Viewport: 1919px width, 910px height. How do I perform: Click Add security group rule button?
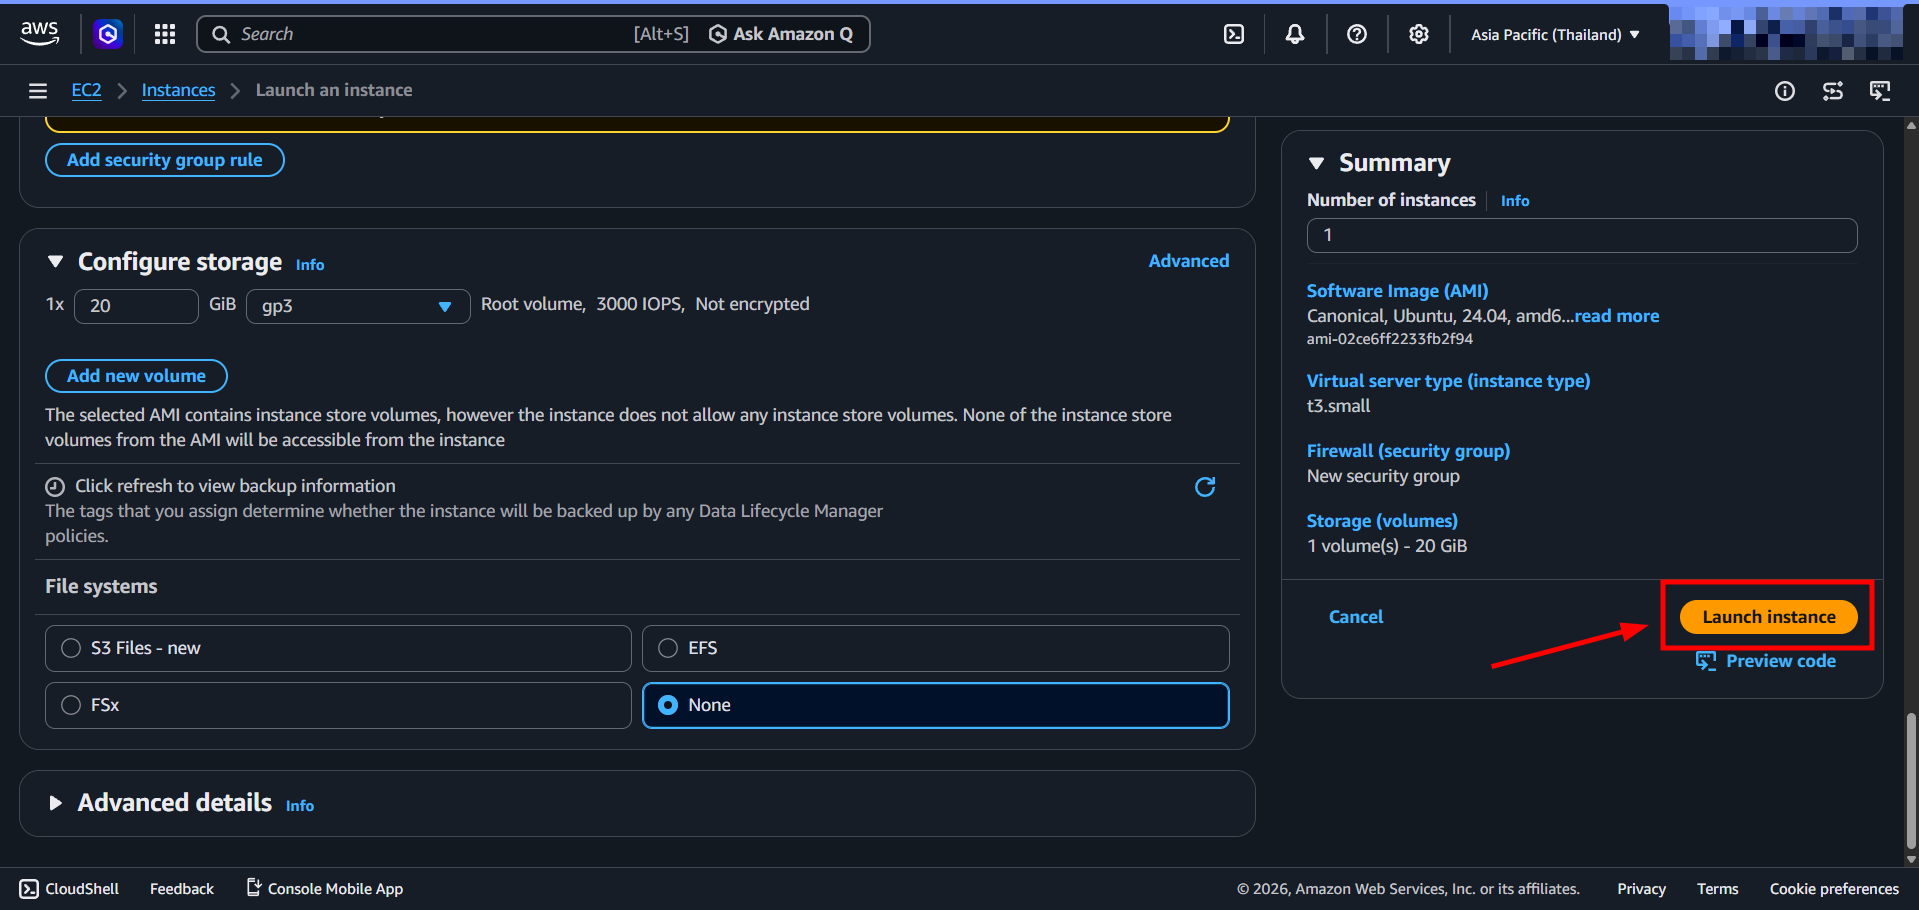[x=165, y=160]
